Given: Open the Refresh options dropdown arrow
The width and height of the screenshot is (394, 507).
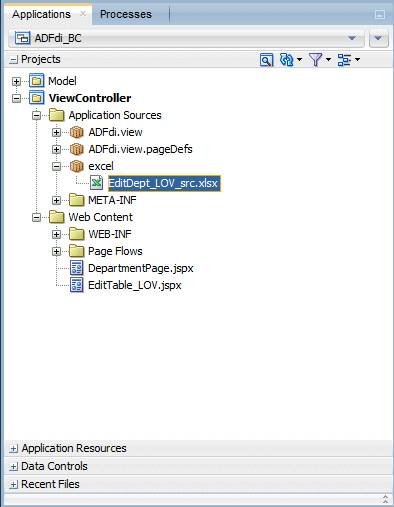Looking at the screenshot, I should point(299,60).
